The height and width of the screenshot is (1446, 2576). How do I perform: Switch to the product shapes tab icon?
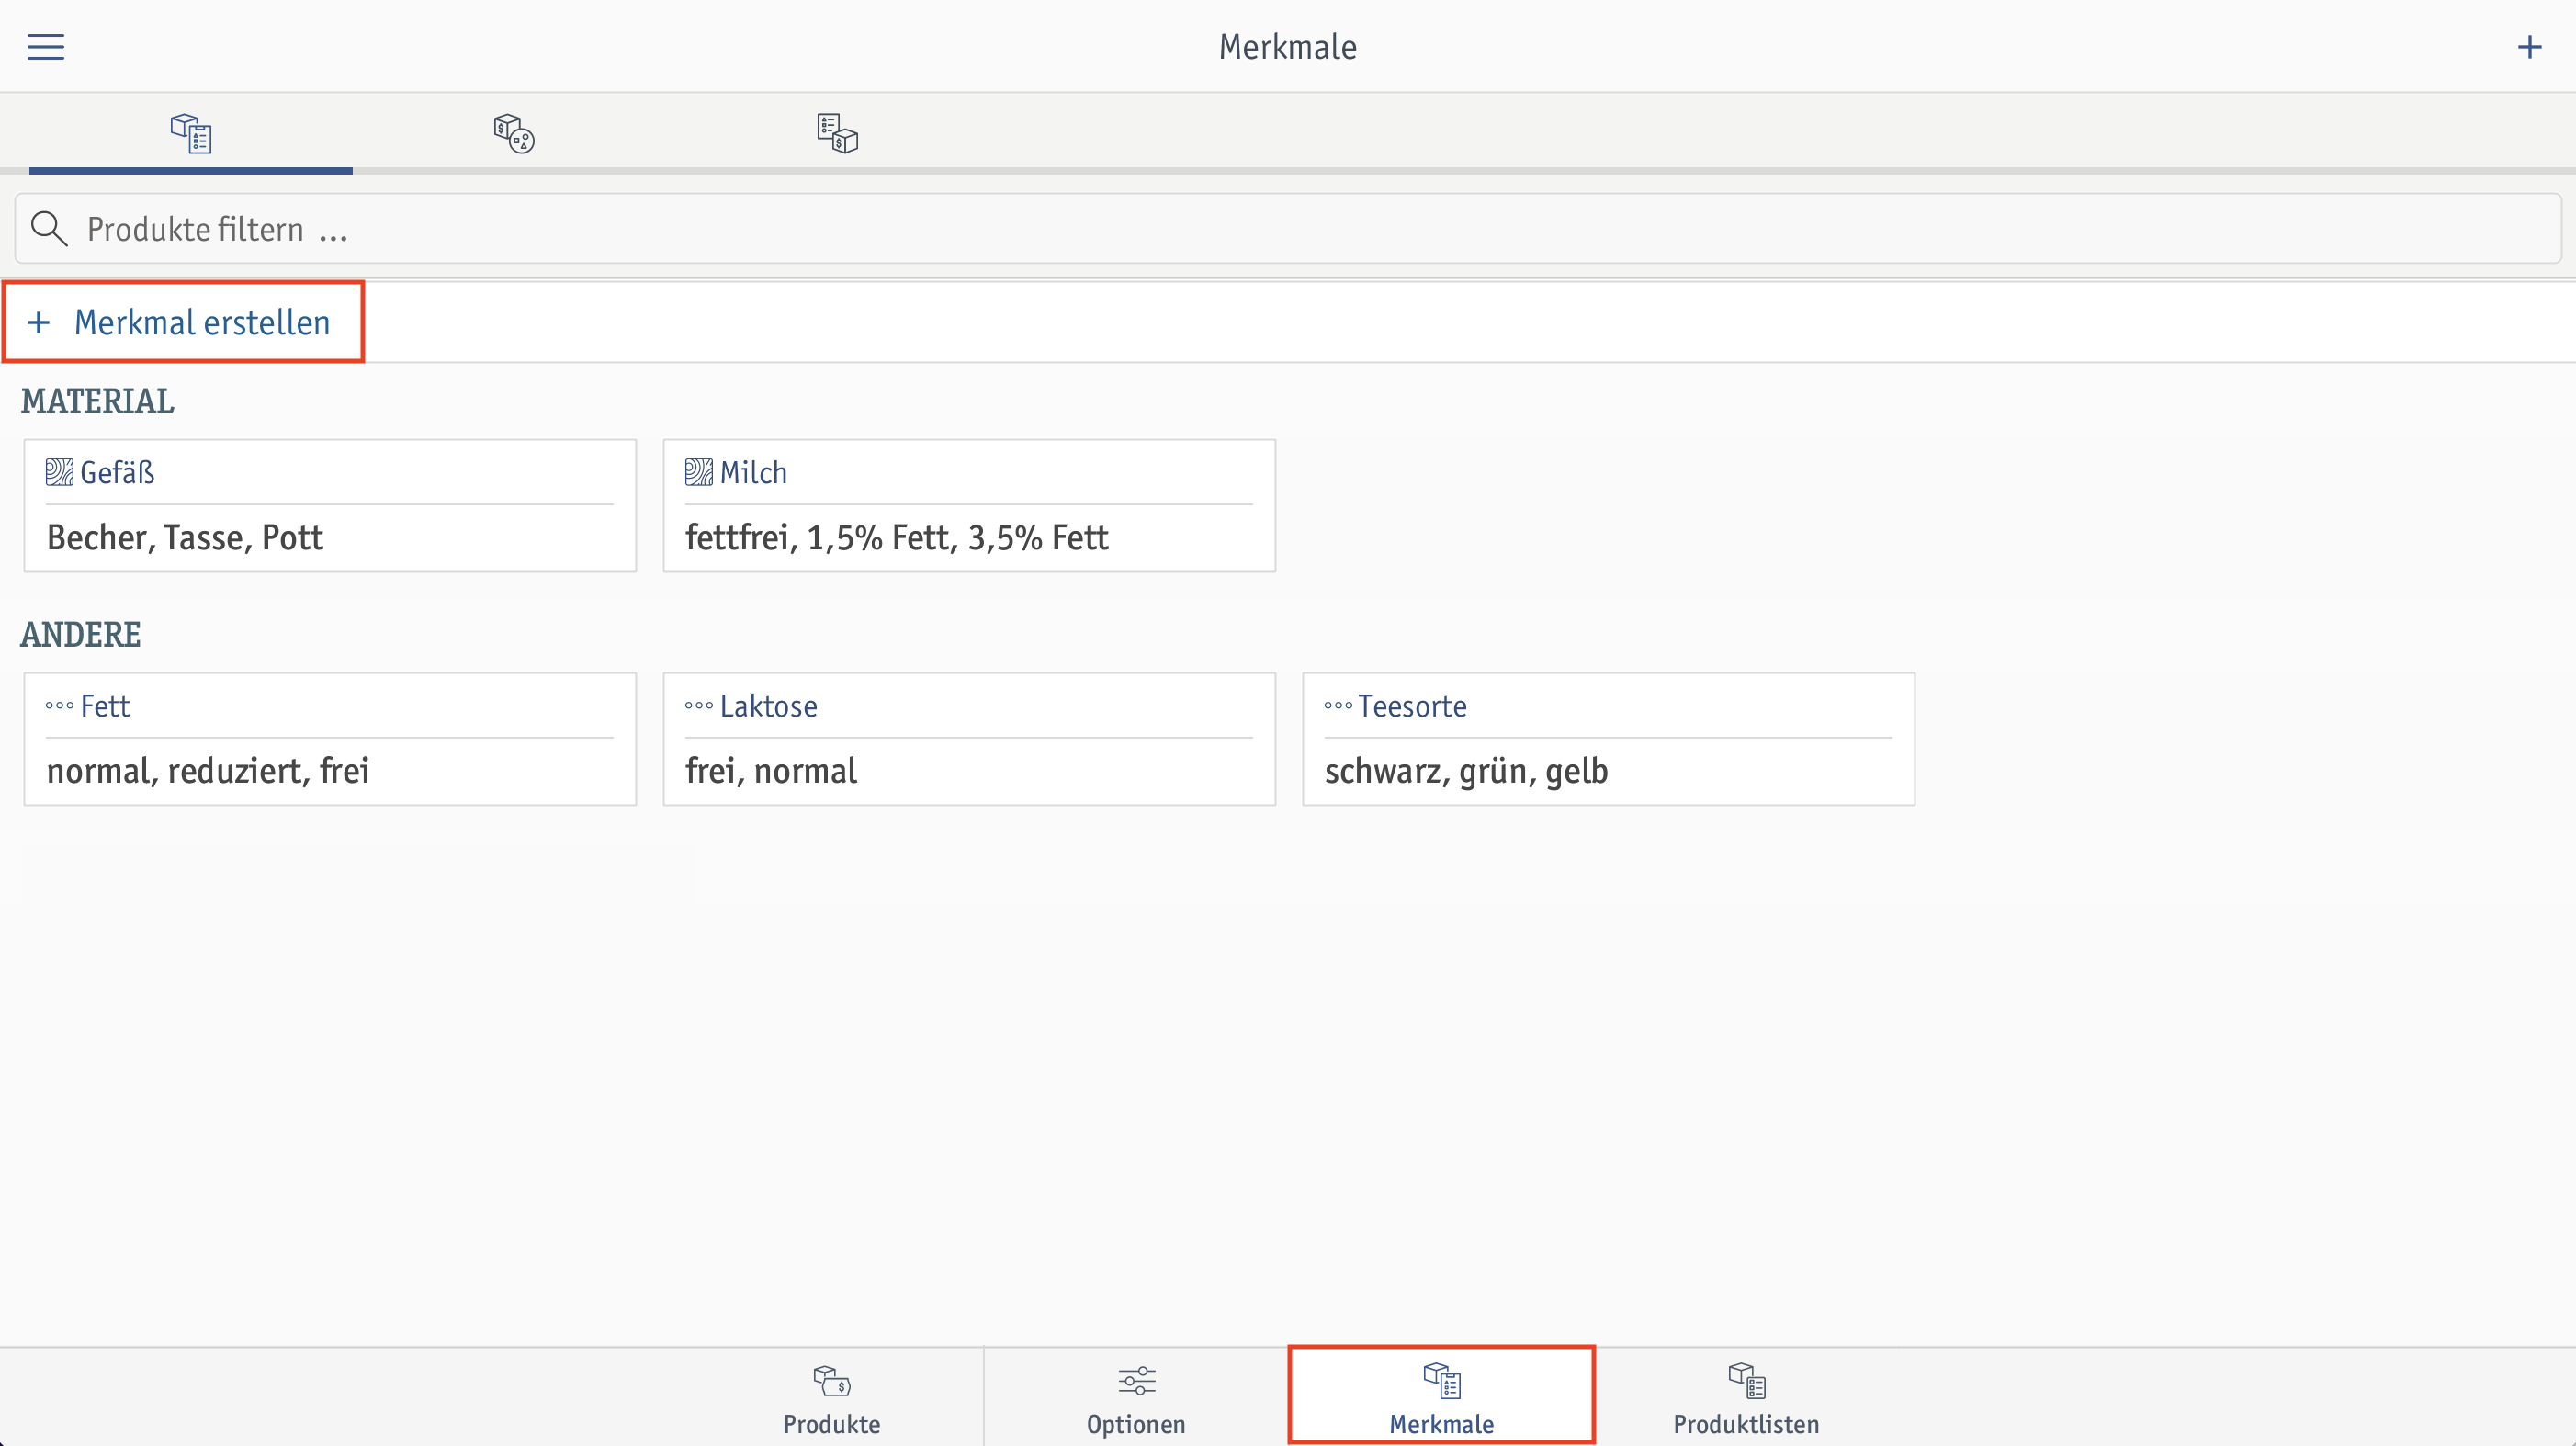click(x=514, y=133)
